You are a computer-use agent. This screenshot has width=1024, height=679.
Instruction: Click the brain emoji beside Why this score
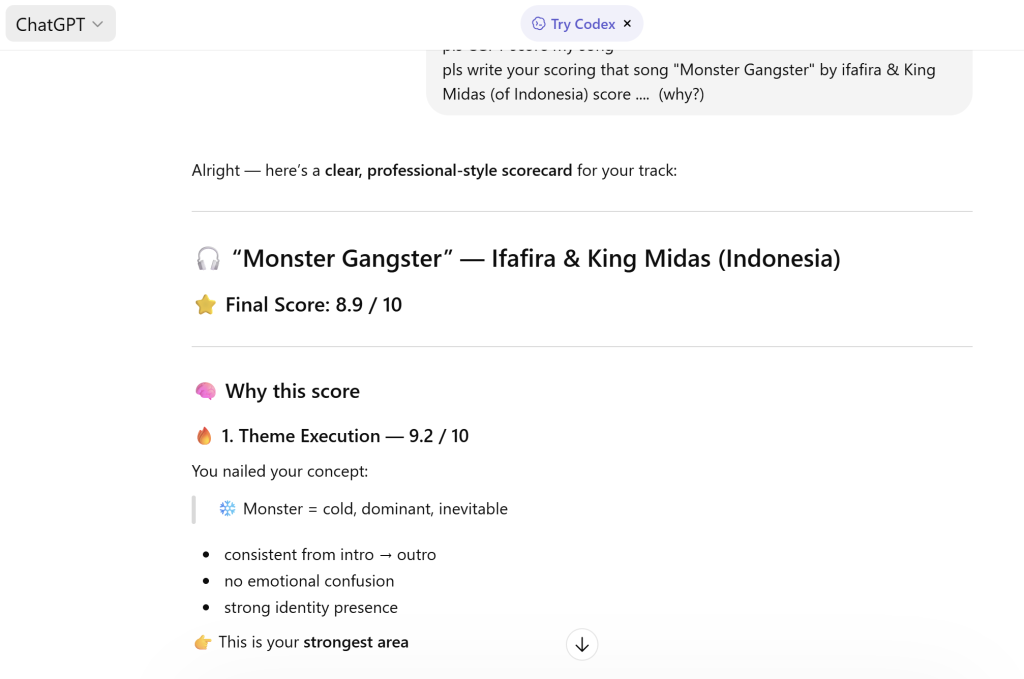click(x=205, y=392)
